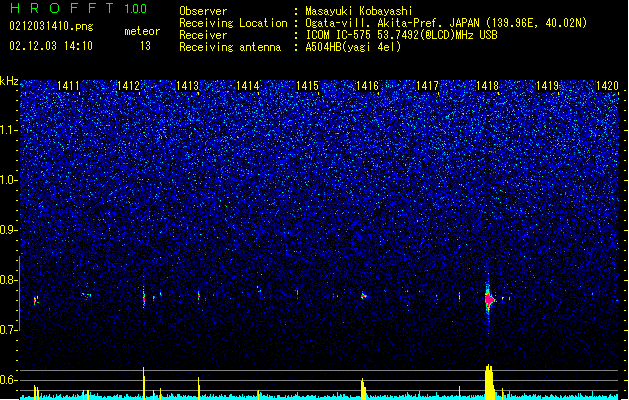This screenshot has height=400, width=629.
Task: Select antenna value A504HB(yagi 4el)
Action: pyautogui.click(x=353, y=47)
